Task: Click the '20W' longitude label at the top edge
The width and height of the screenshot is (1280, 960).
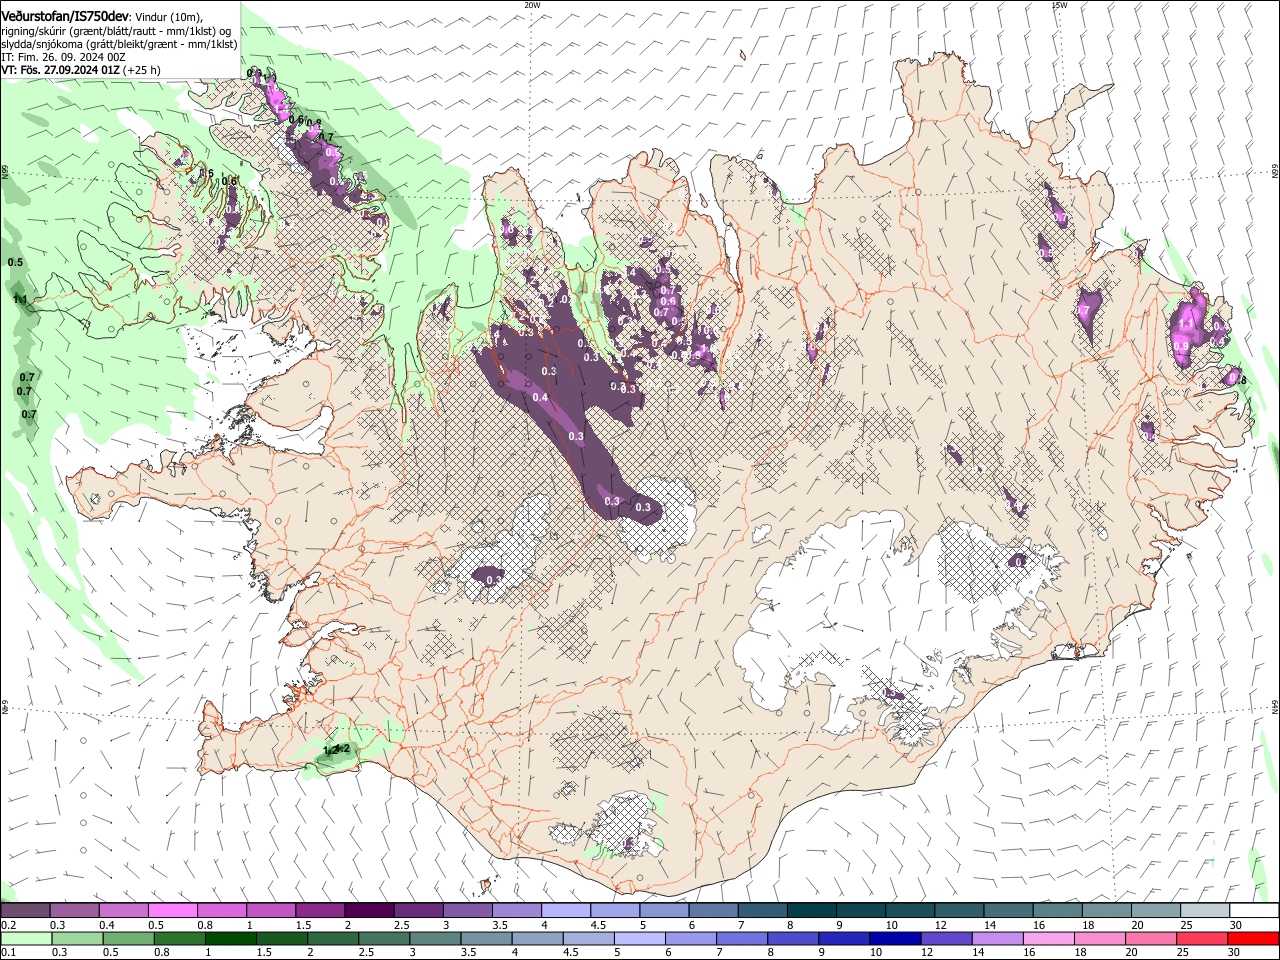Action: pyautogui.click(x=532, y=4)
